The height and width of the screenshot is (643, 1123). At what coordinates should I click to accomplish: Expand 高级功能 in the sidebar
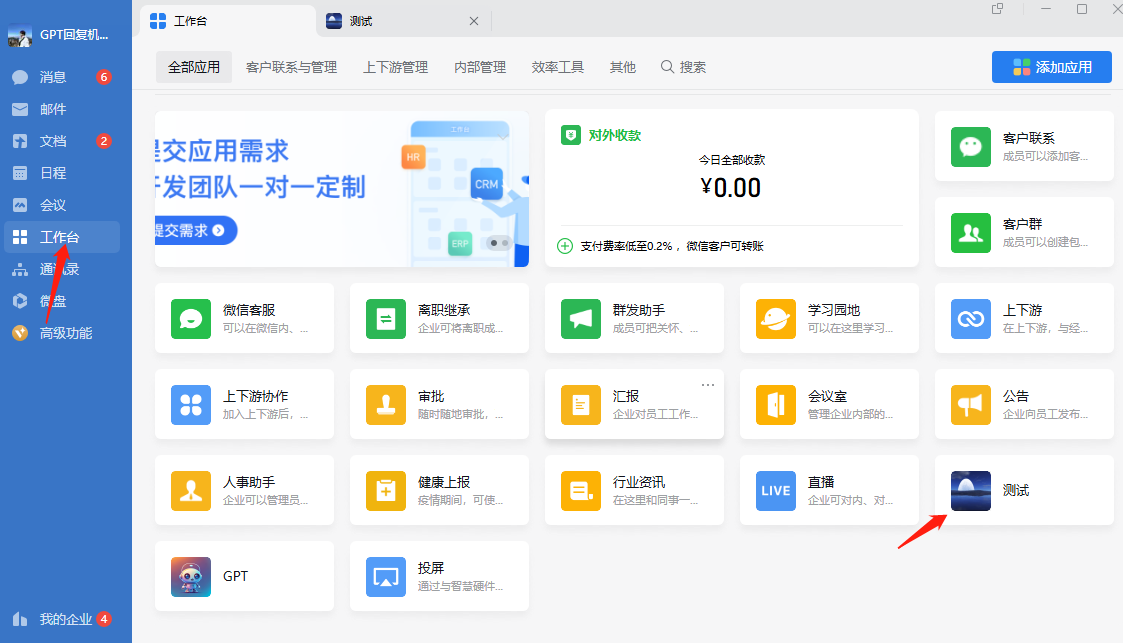pyautogui.click(x=65, y=333)
